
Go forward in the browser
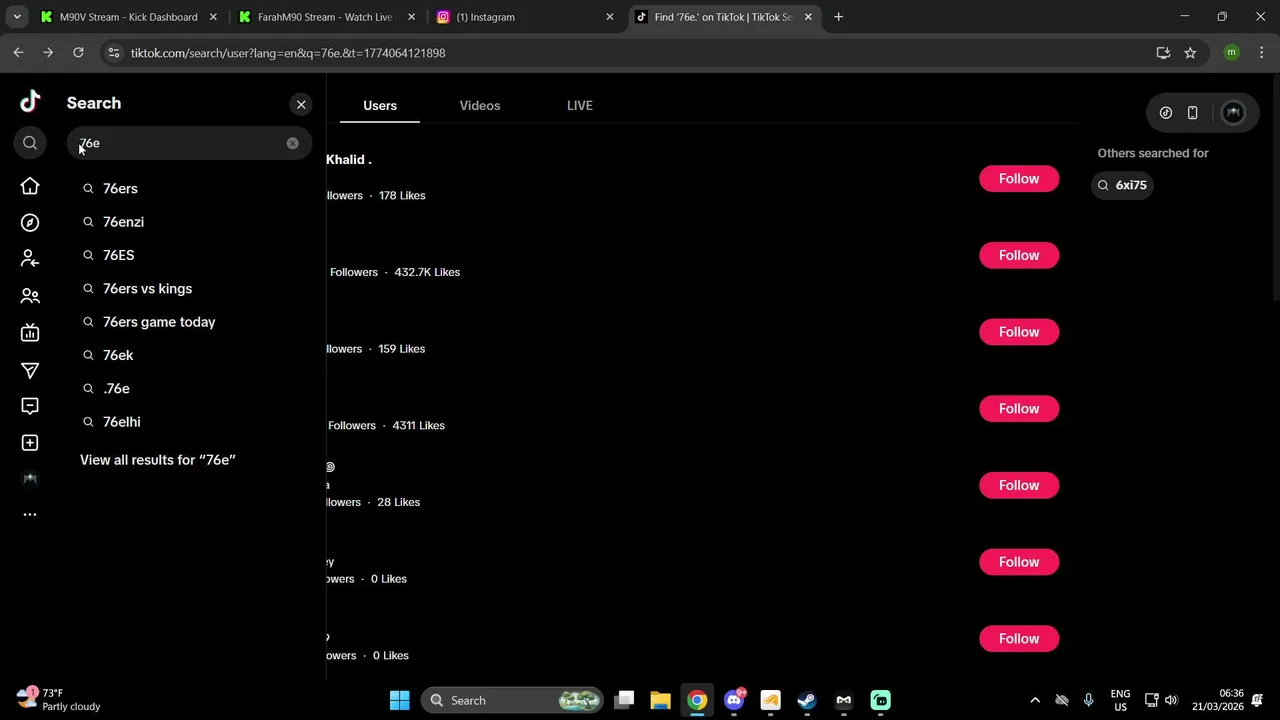pyautogui.click(x=48, y=53)
